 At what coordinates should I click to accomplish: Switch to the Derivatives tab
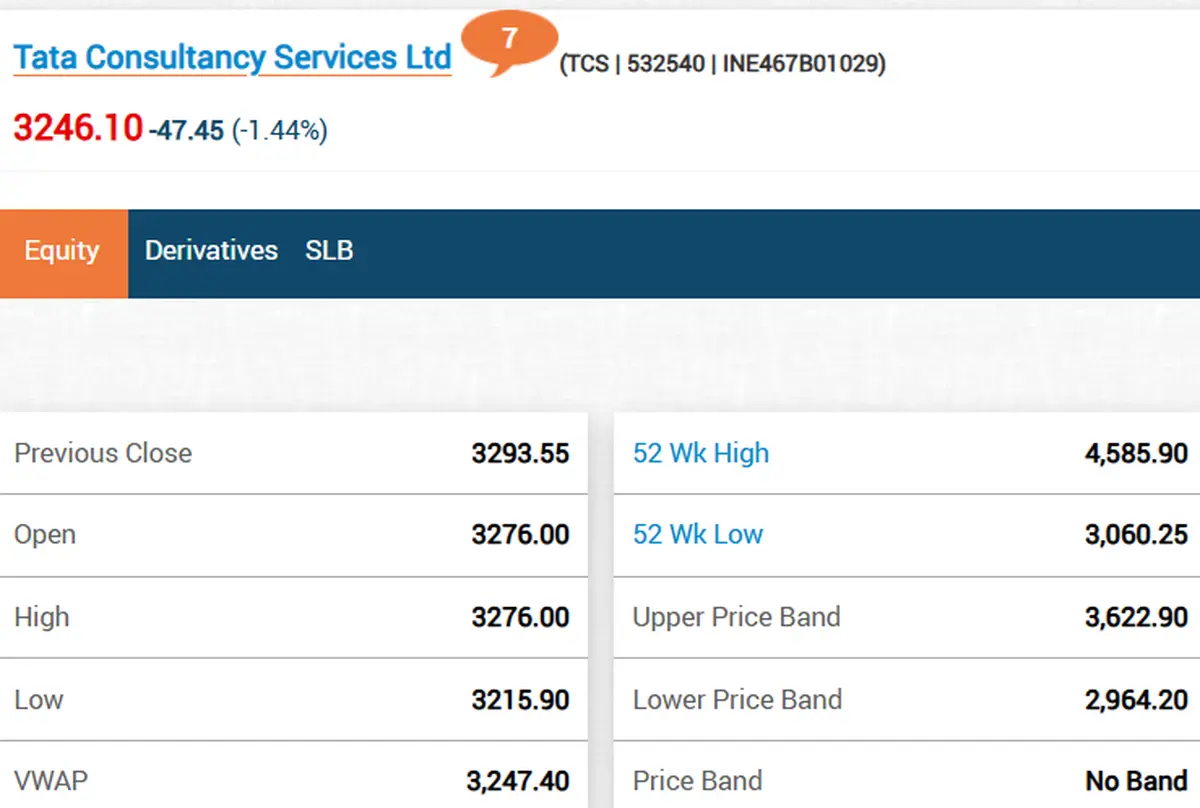211,251
